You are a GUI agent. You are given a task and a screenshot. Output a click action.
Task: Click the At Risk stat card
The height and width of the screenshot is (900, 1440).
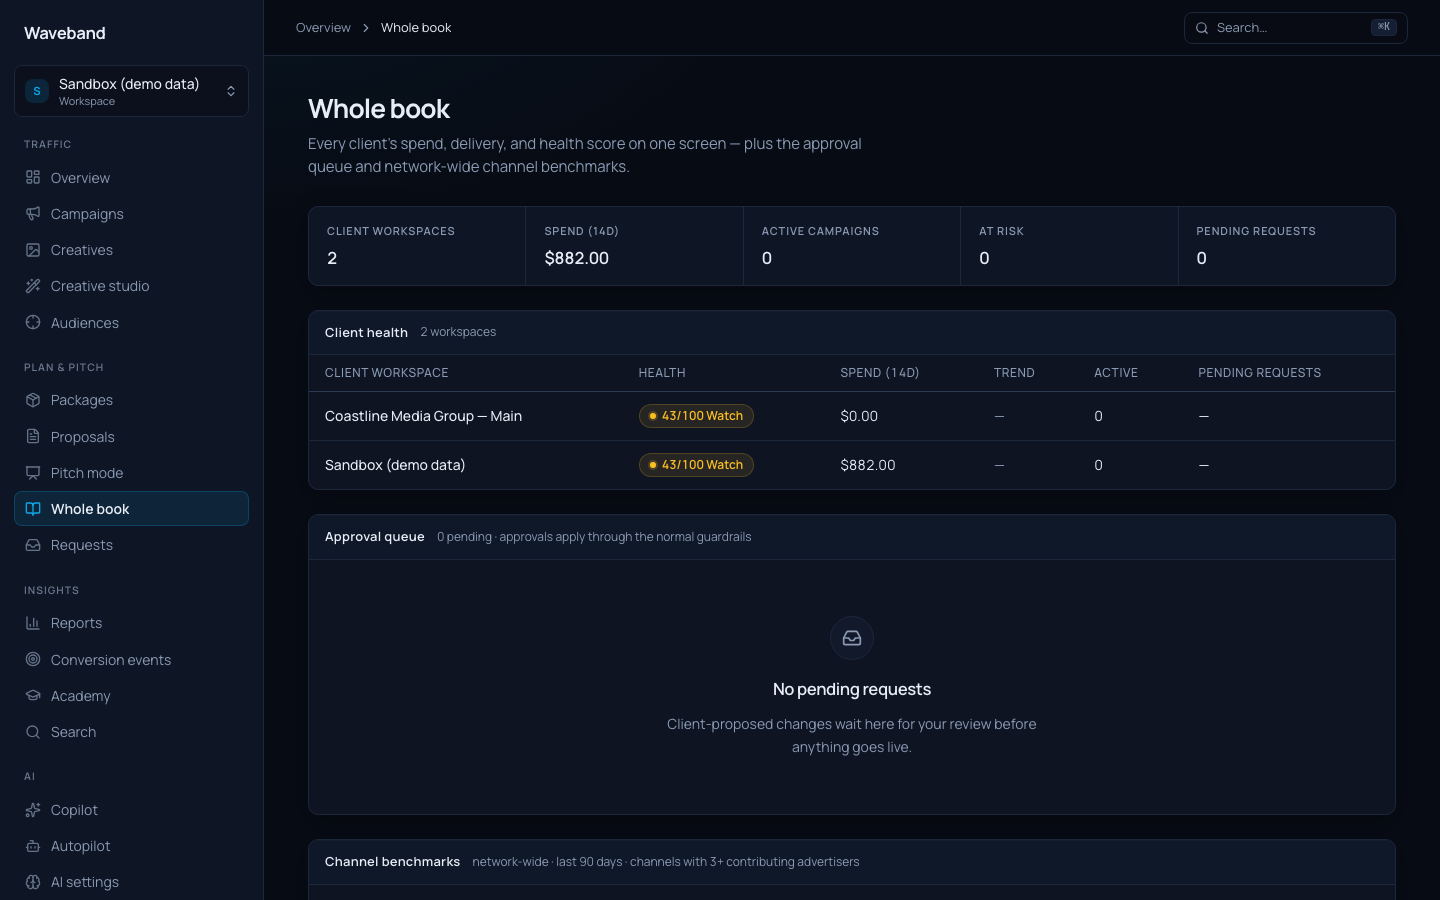point(1069,246)
